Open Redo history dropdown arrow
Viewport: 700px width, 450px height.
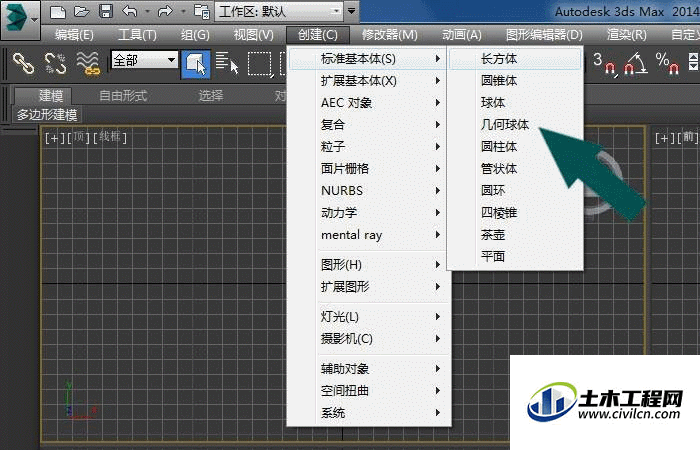[x=183, y=11]
